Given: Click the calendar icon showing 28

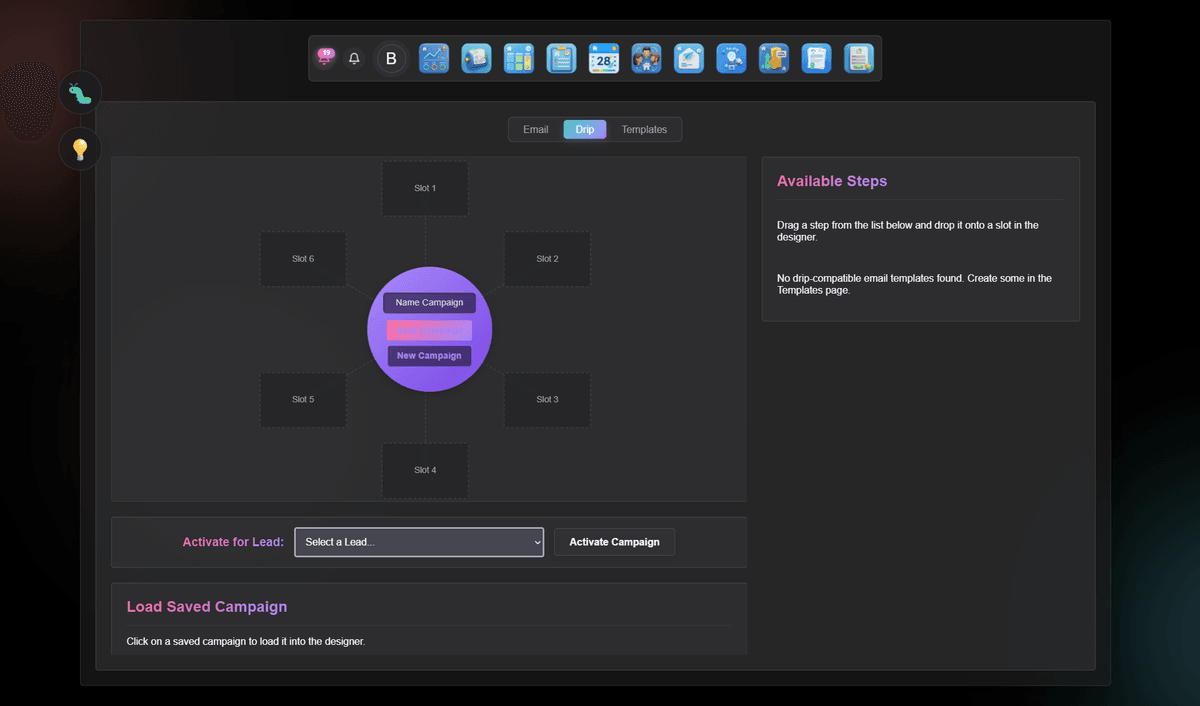Looking at the screenshot, I should click(604, 59).
